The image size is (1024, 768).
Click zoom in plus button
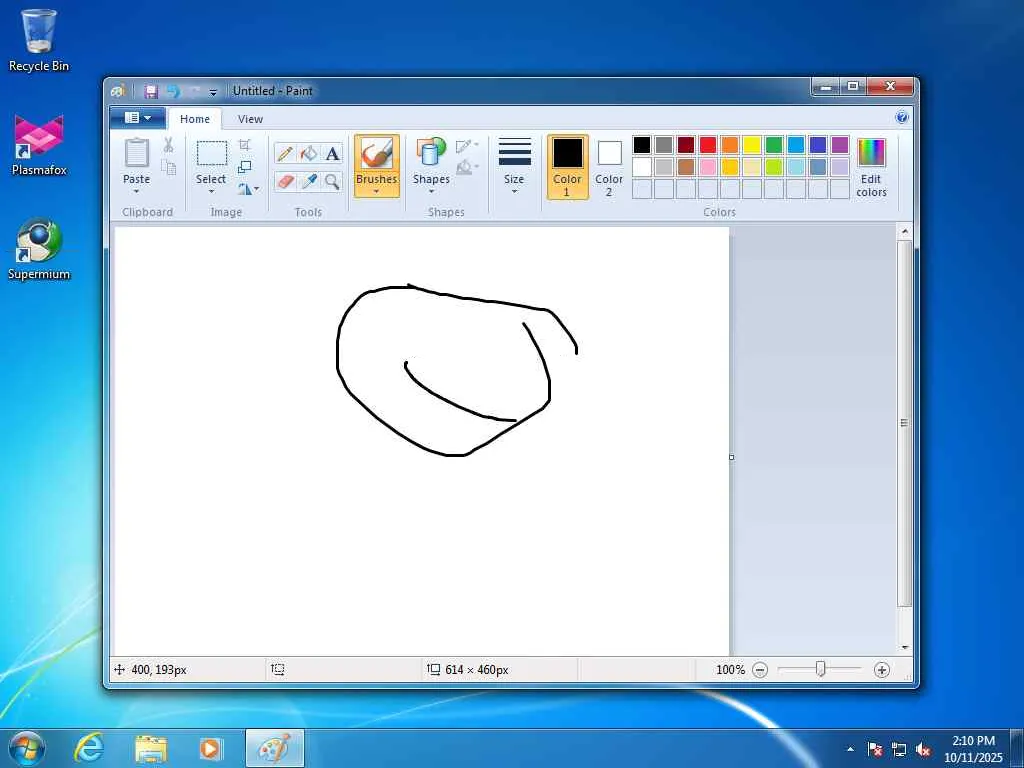tap(882, 670)
